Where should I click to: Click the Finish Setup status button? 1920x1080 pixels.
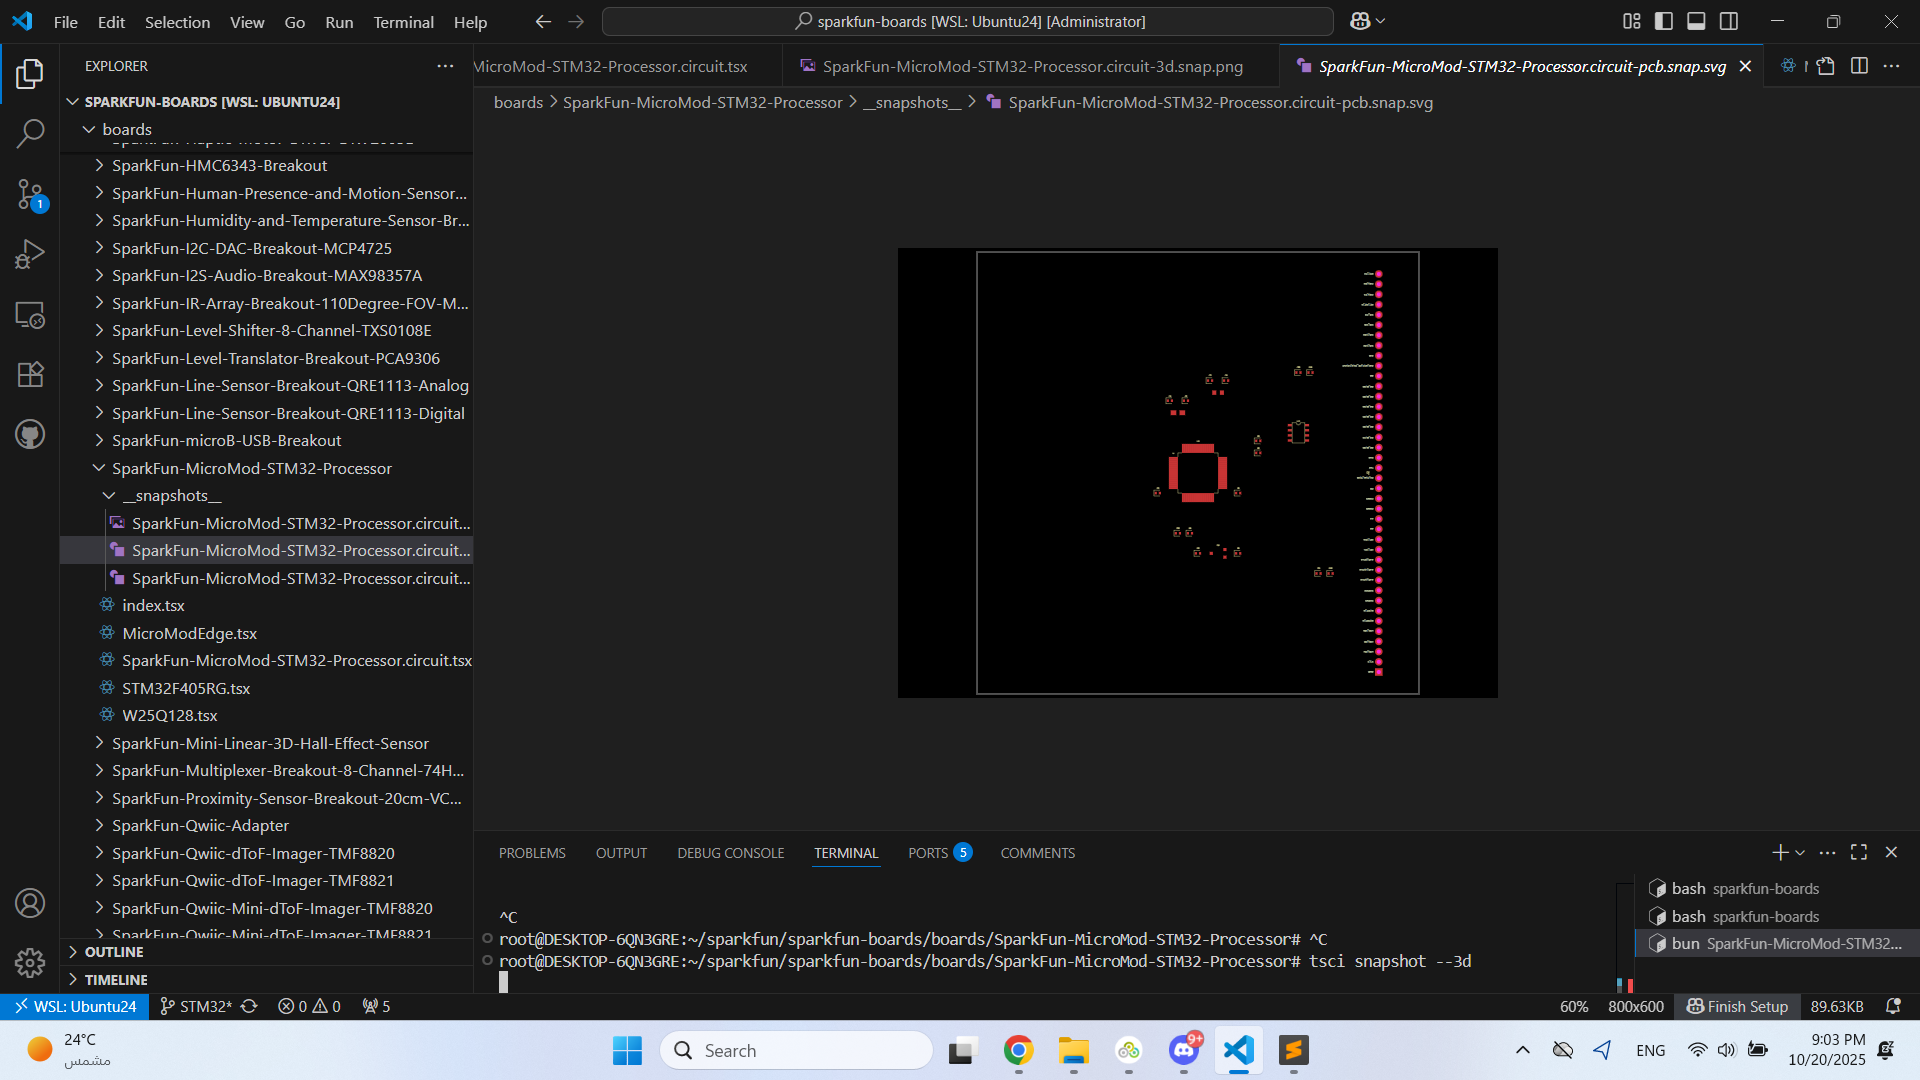point(1737,1006)
